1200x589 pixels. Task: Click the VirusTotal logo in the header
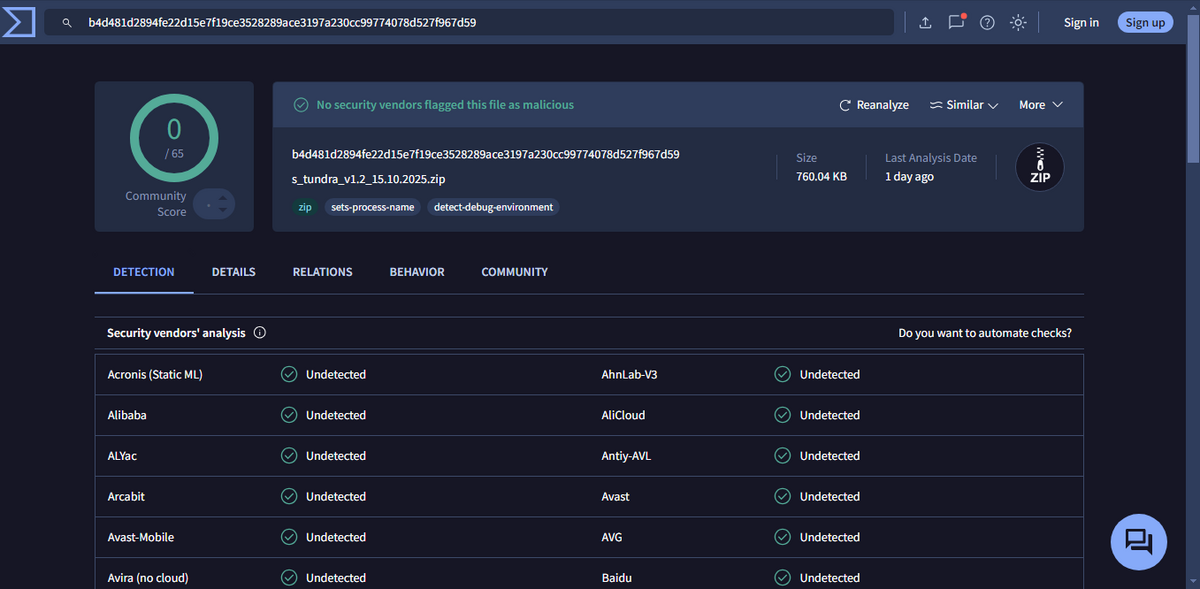pos(18,22)
